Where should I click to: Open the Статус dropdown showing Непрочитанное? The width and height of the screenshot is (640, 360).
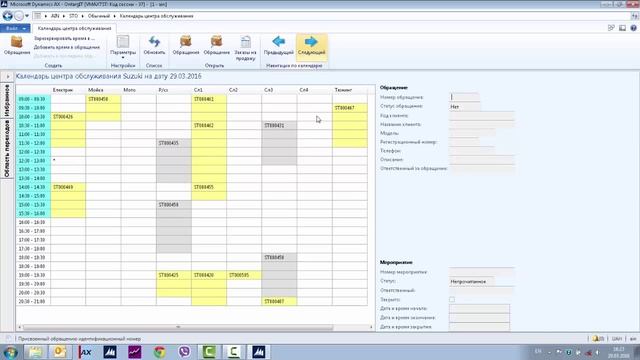(x=472, y=281)
